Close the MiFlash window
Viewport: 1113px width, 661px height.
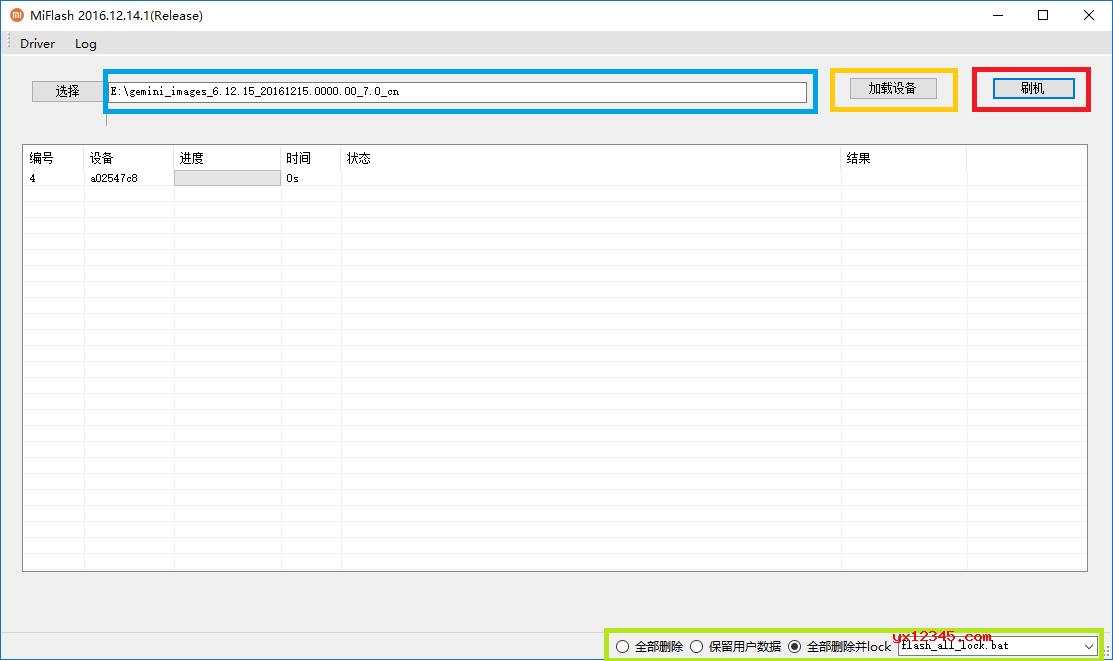[x=1089, y=15]
